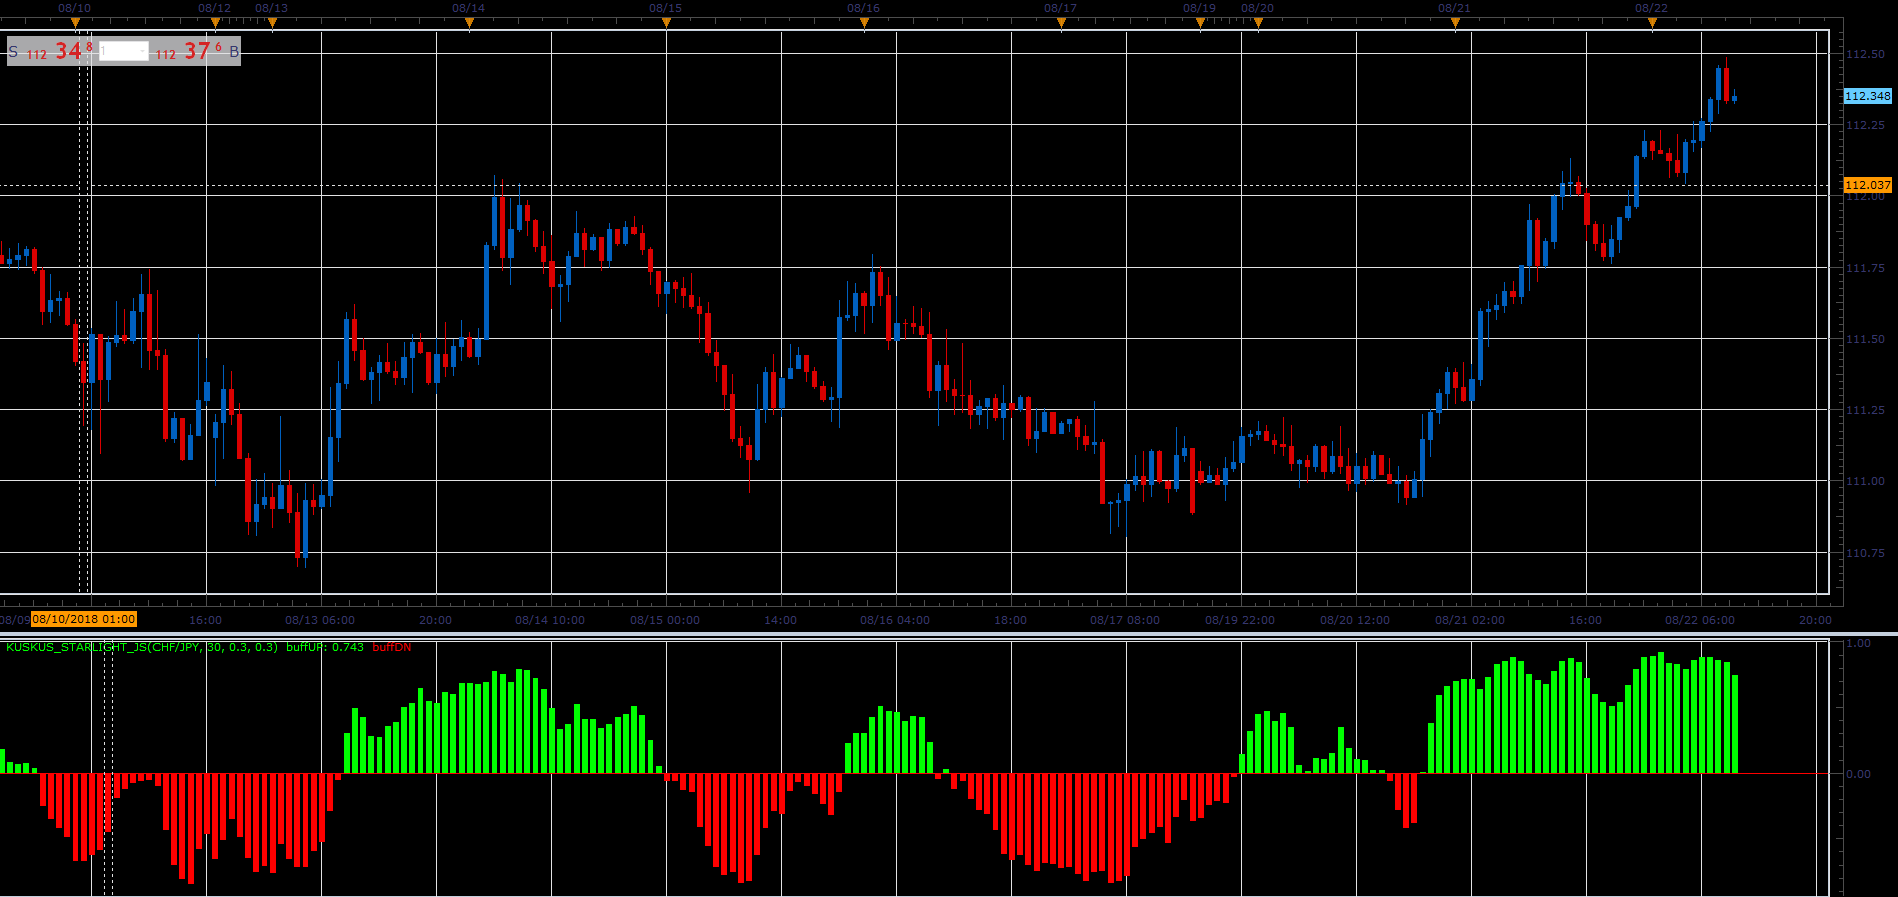Click the current price label 112.348
This screenshot has width=1898, height=897.
pos(1868,96)
